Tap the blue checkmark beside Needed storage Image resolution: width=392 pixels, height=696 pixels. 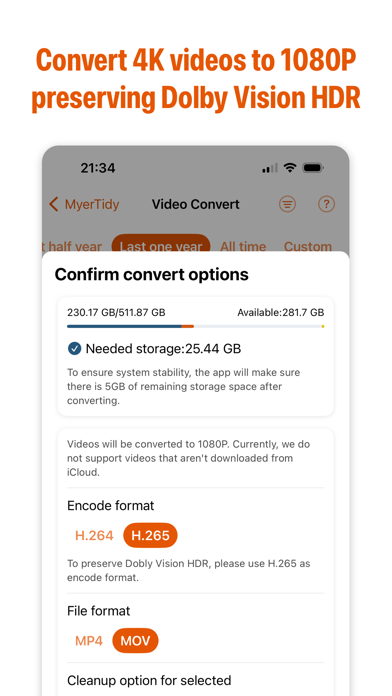pos(74,349)
